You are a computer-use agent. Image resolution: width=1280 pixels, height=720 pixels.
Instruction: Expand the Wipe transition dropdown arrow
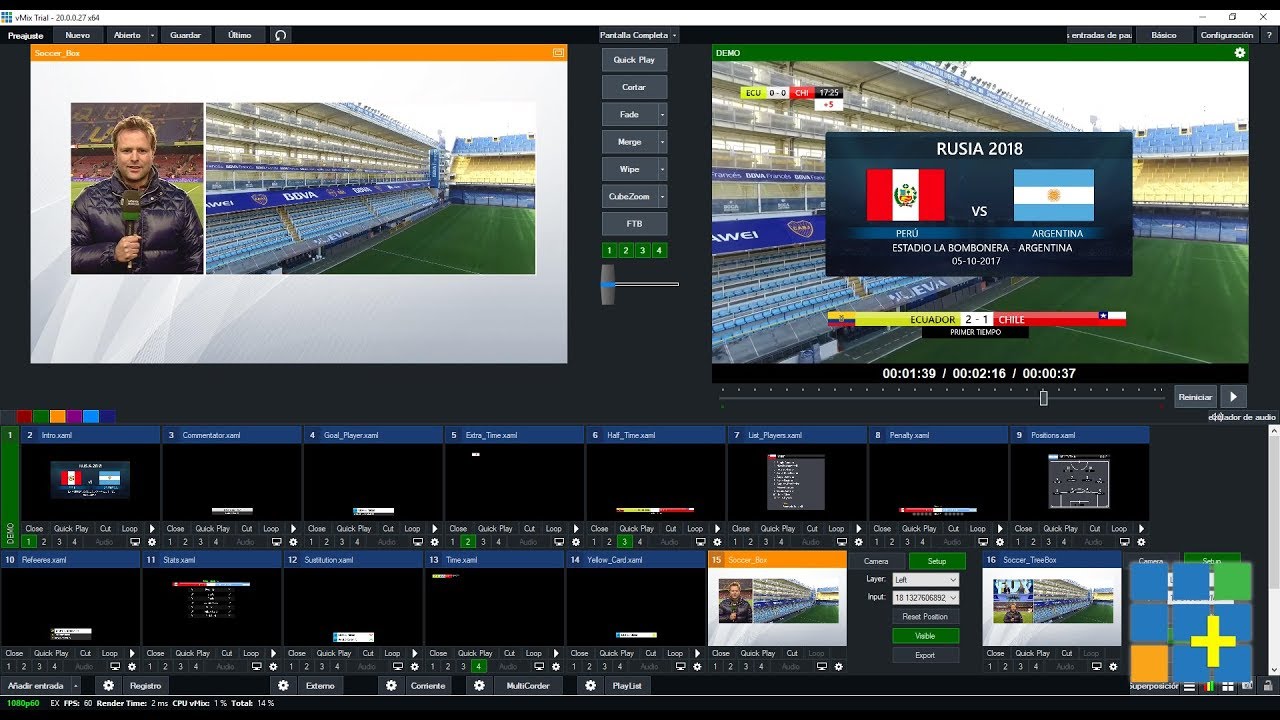(x=662, y=169)
